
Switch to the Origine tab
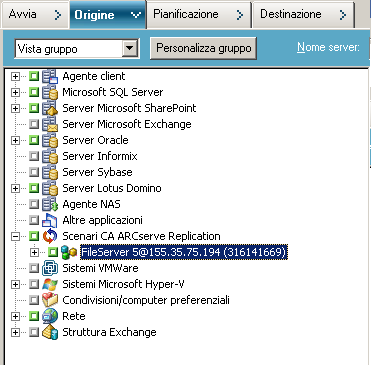(107, 14)
